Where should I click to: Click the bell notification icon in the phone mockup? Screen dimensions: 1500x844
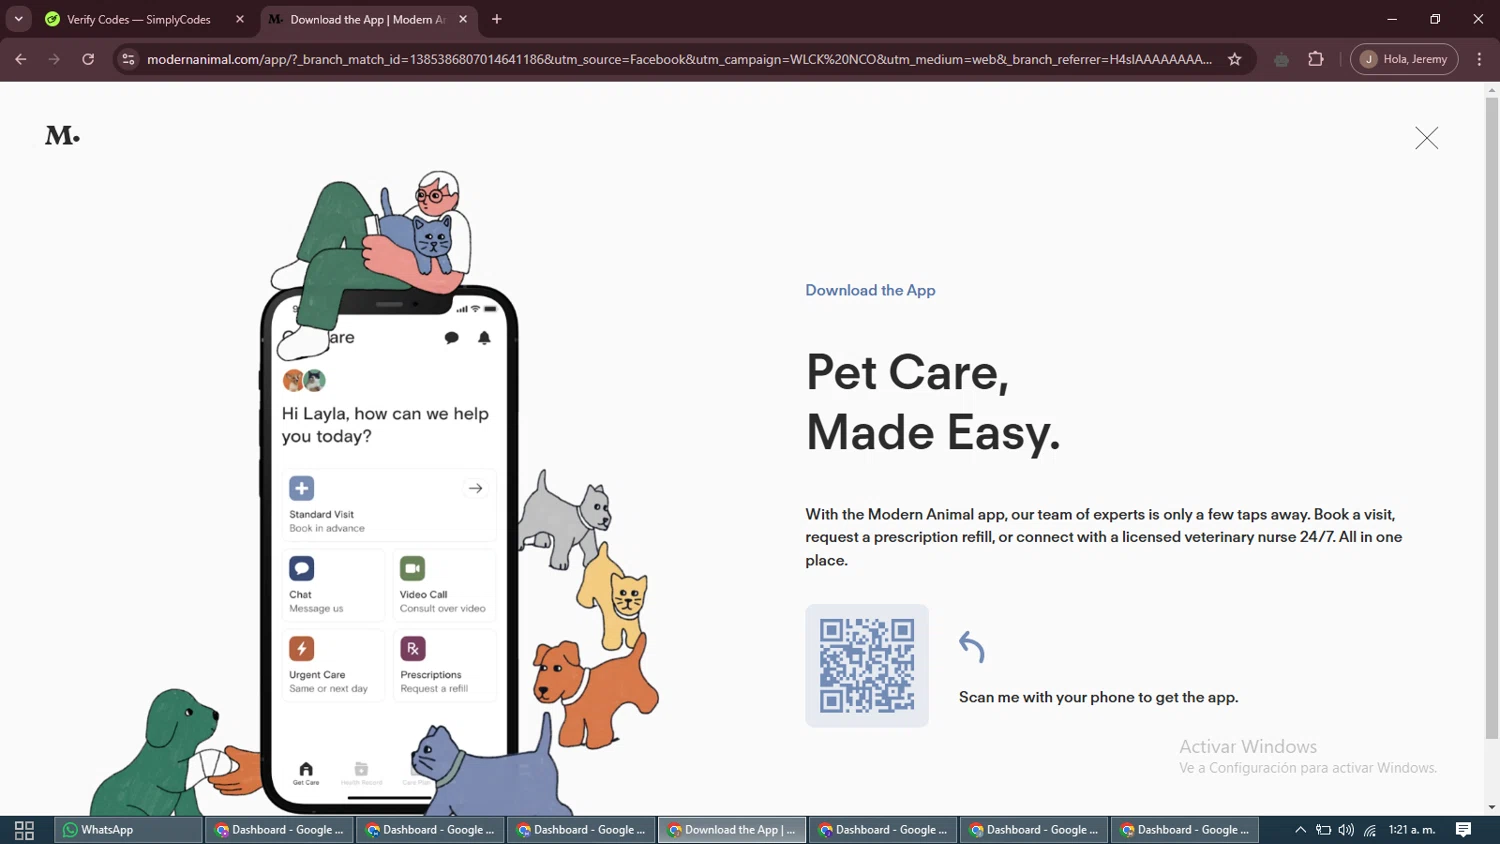click(x=484, y=338)
